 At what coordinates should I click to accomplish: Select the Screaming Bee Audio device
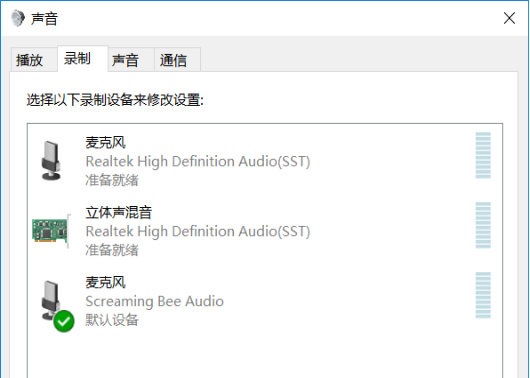click(x=265, y=301)
